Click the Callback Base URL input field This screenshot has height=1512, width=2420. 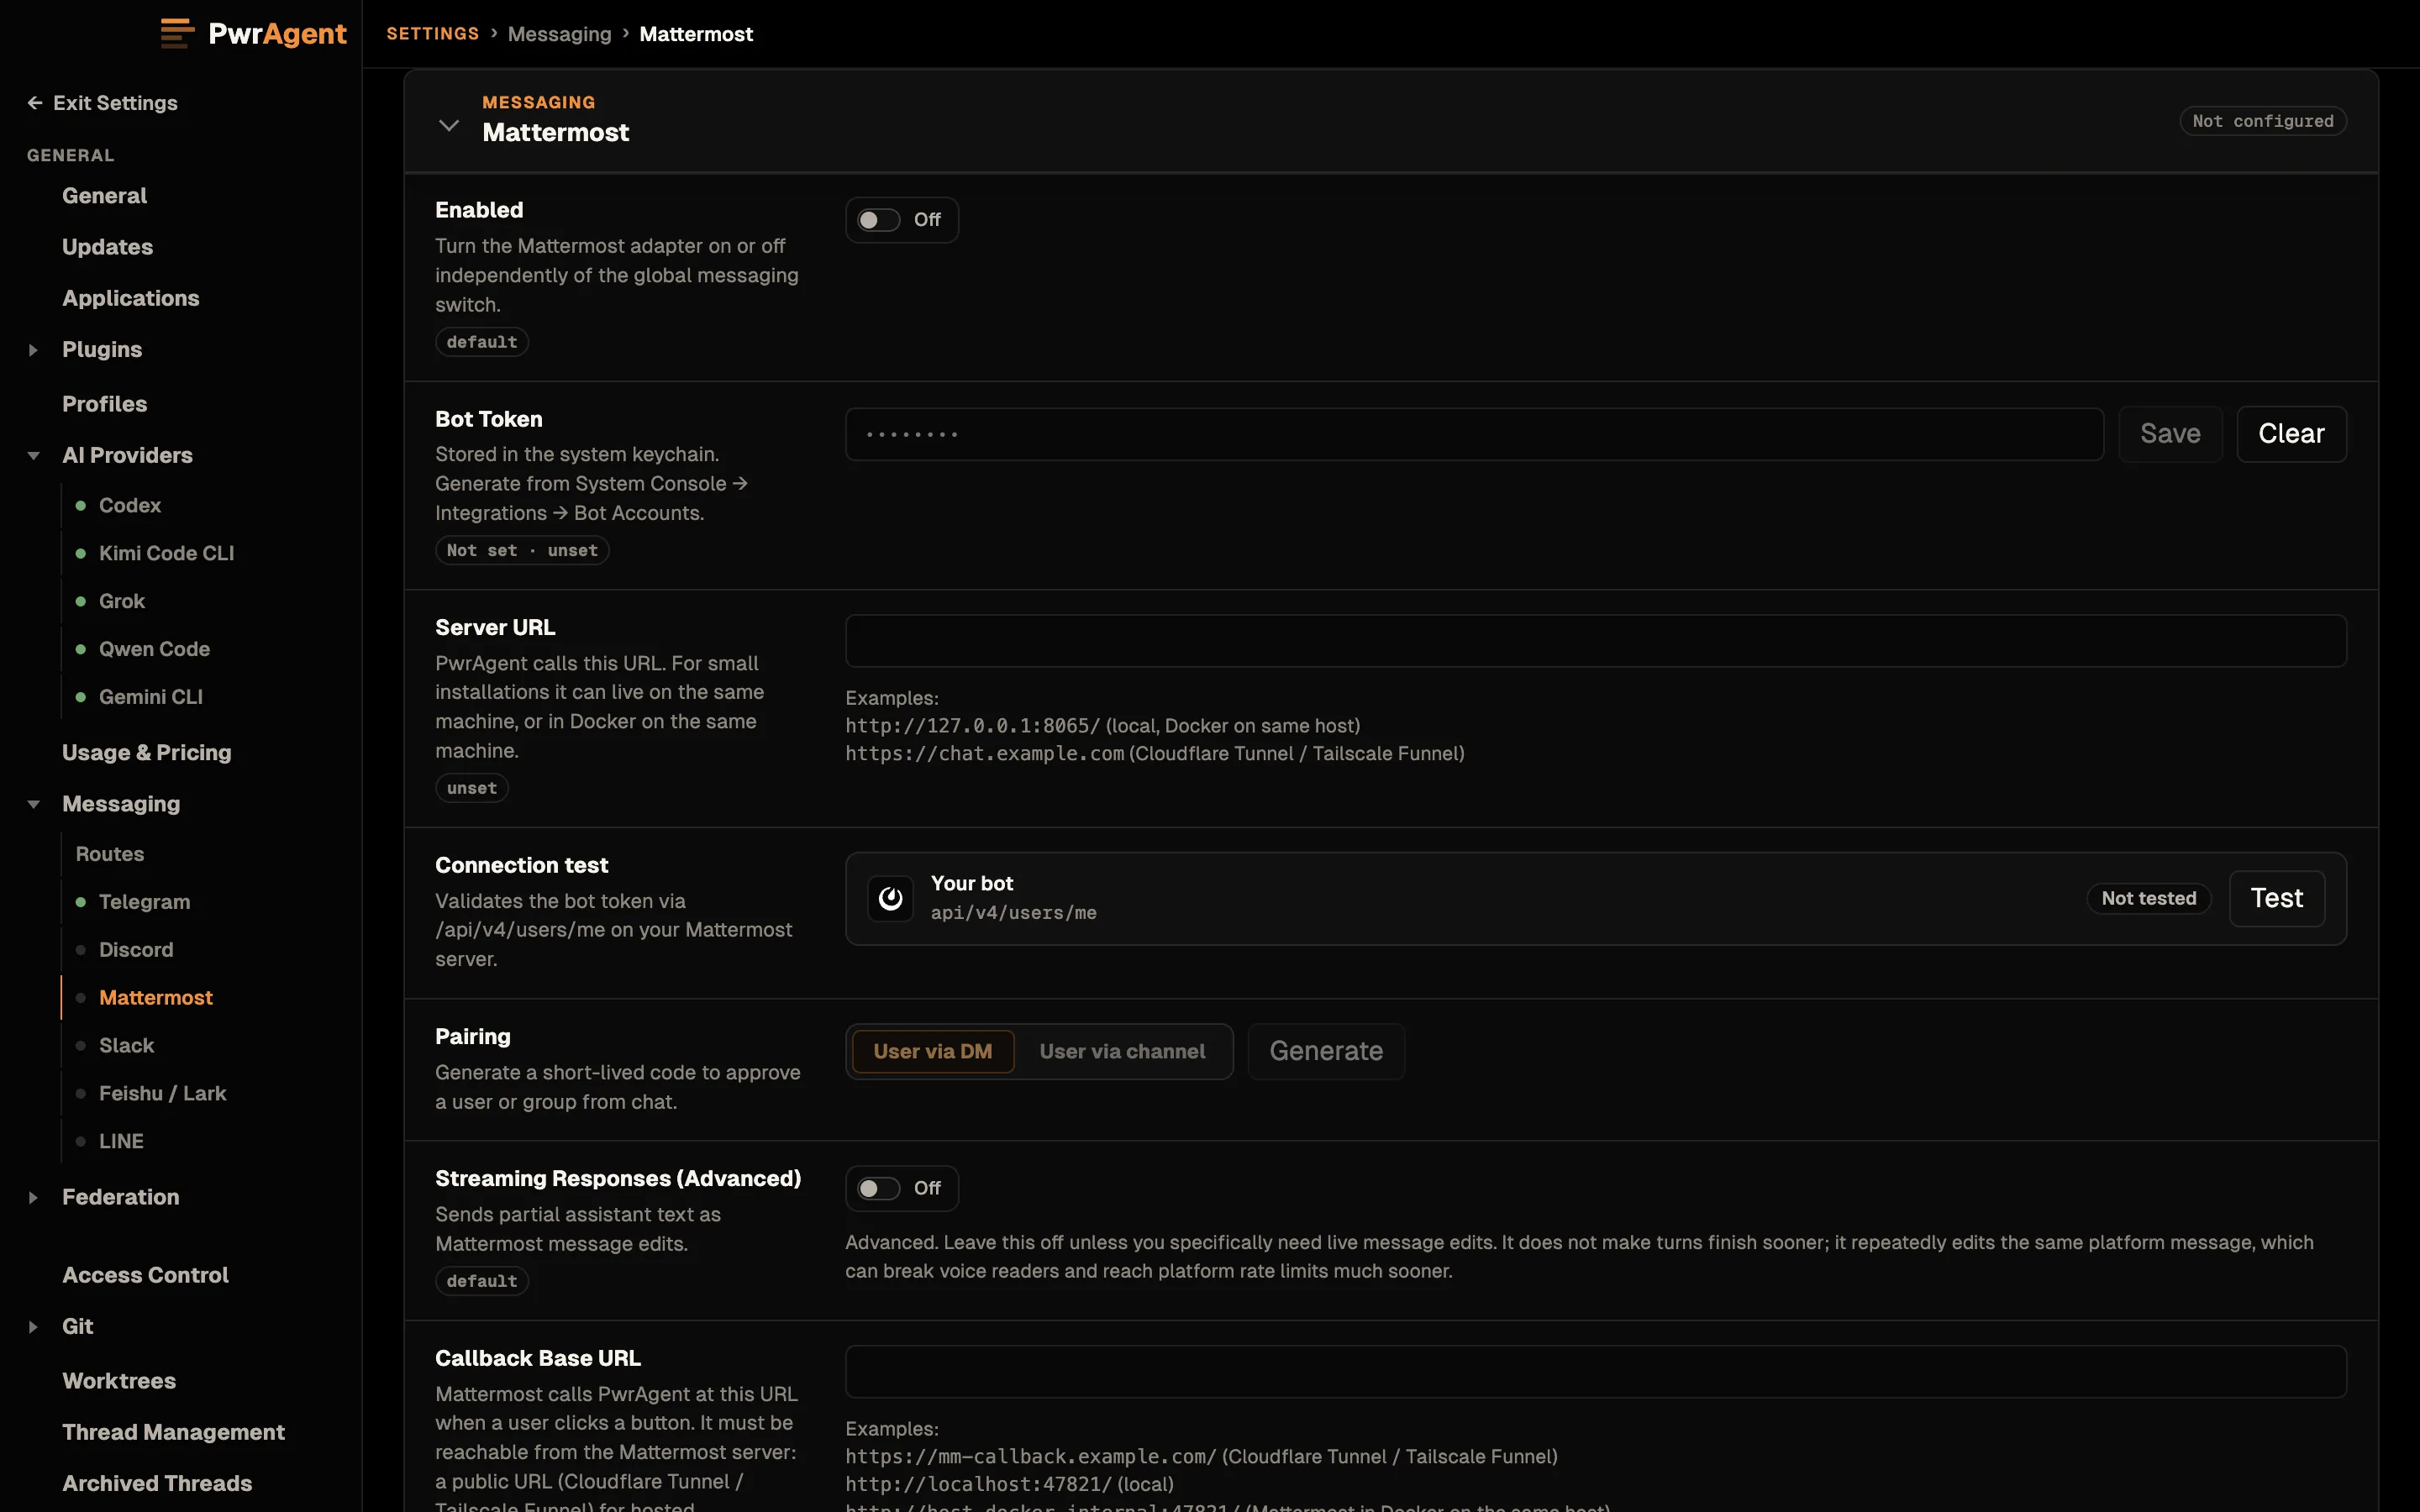[1596, 1372]
